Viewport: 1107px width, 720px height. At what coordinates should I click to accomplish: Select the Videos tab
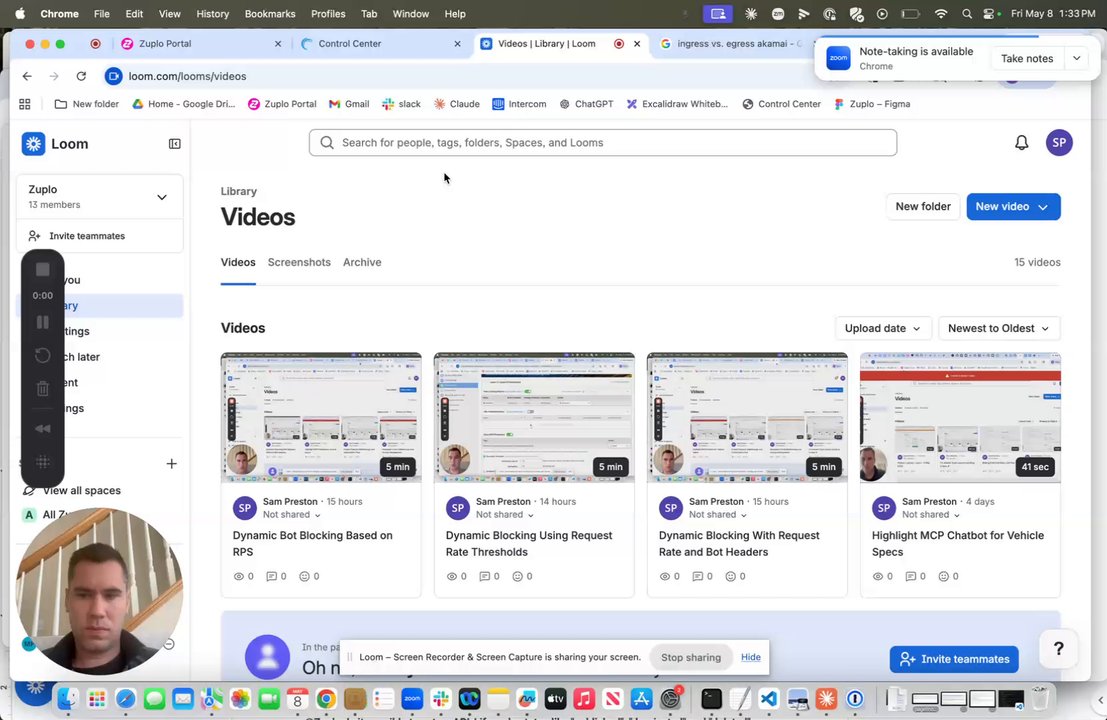[238, 262]
